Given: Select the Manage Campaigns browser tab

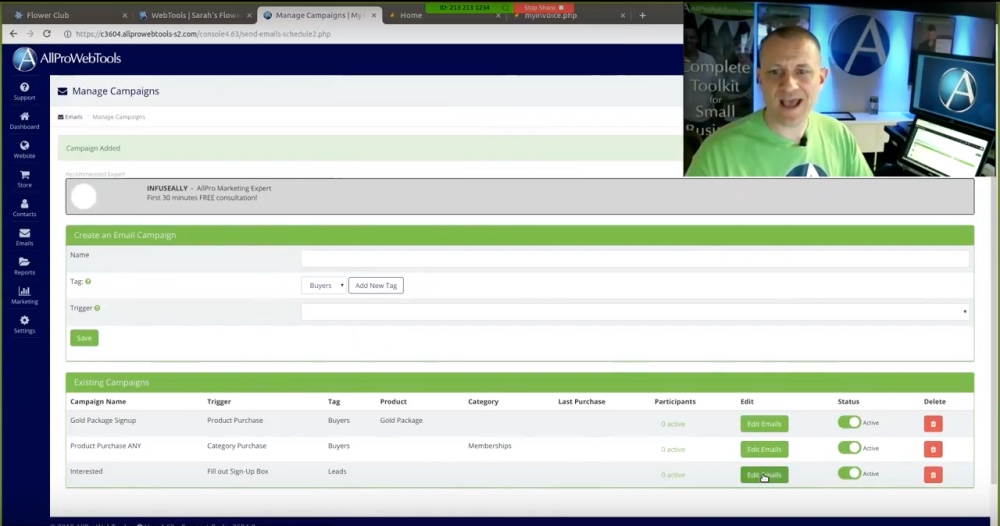Looking at the screenshot, I should coord(319,15).
